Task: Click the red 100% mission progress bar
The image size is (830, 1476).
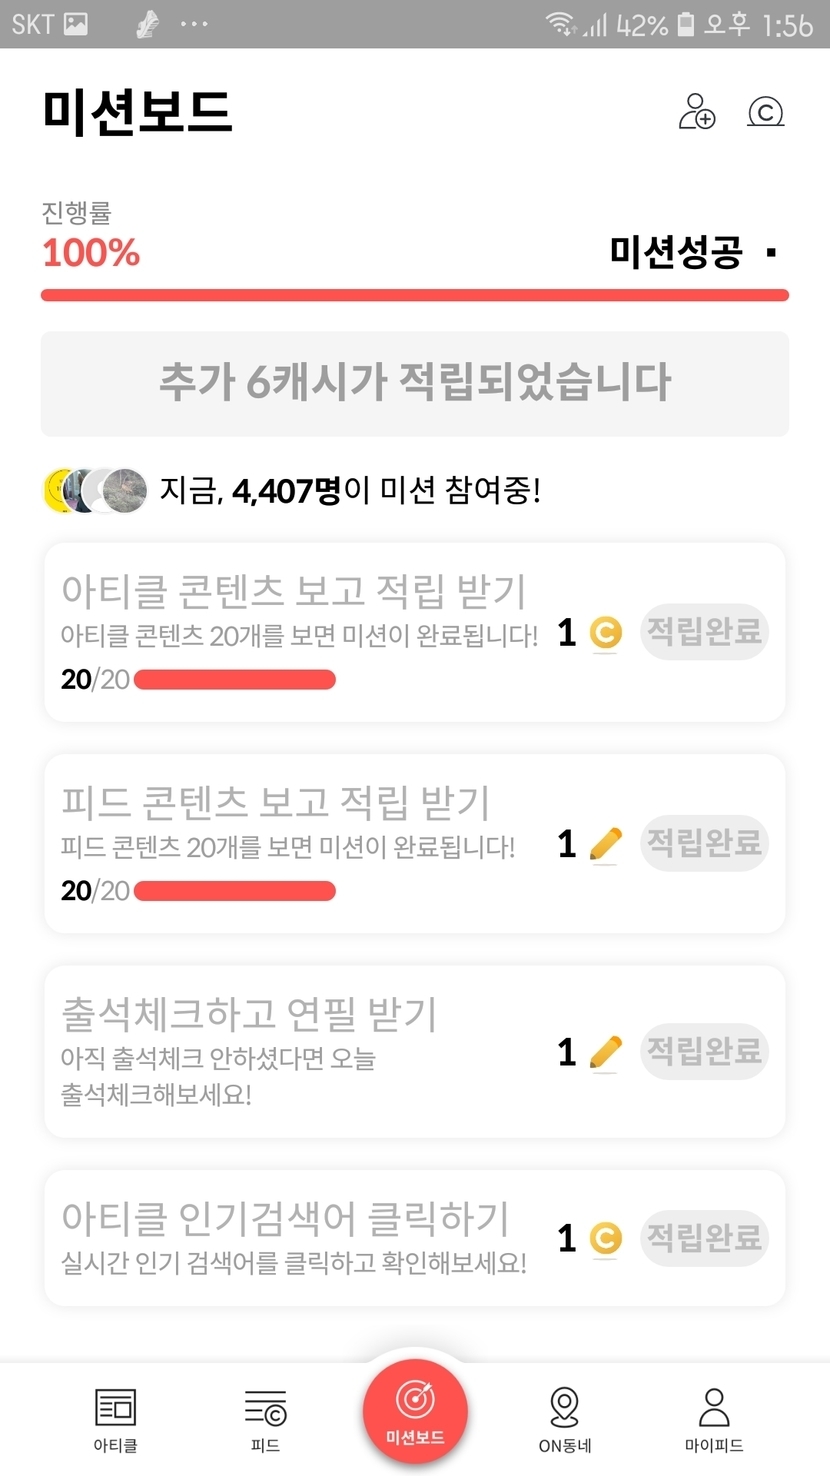Action: tap(415, 296)
